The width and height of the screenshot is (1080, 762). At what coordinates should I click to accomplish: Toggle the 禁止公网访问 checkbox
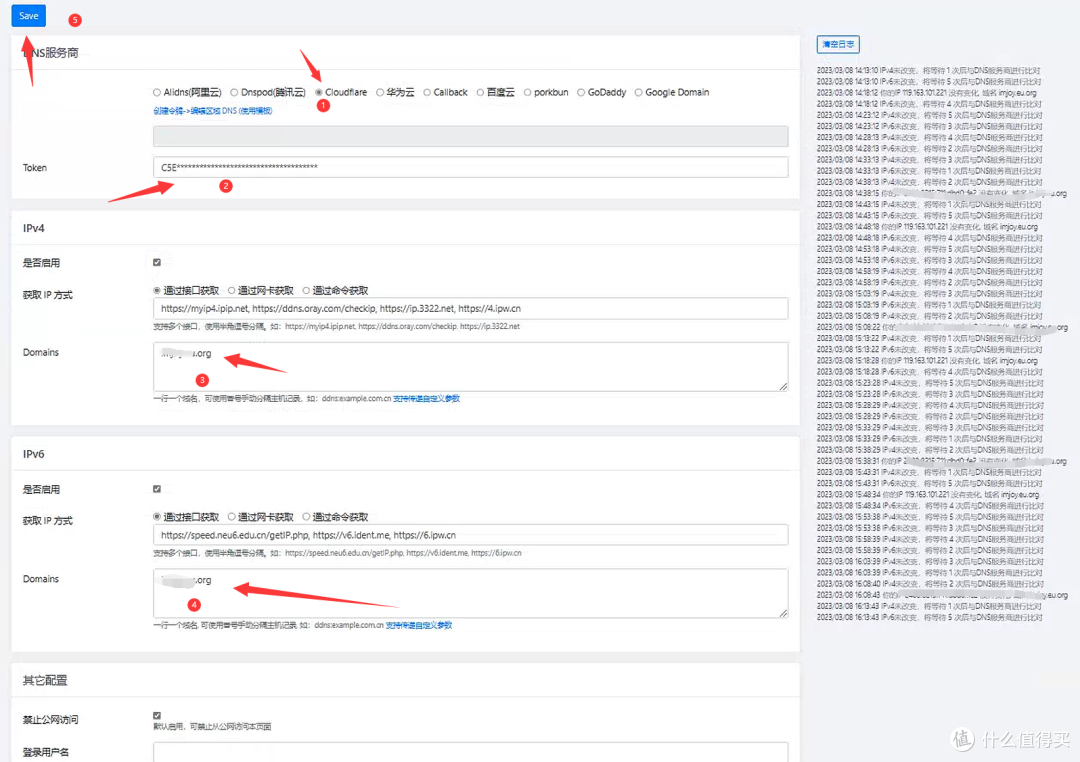tap(157, 716)
